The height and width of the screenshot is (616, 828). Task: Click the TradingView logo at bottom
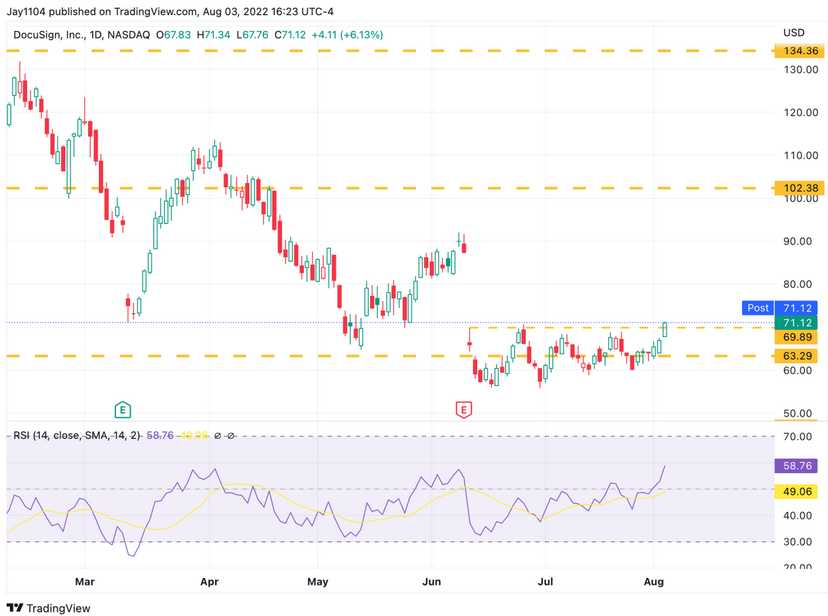point(49,608)
